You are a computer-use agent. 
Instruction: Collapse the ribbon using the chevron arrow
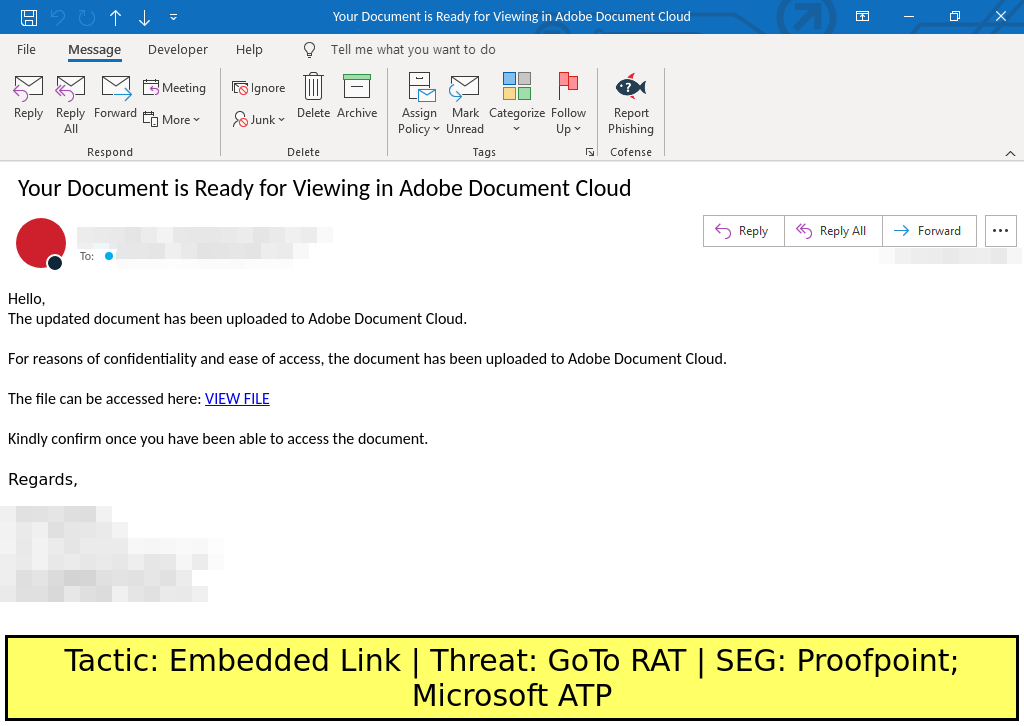point(1010,153)
